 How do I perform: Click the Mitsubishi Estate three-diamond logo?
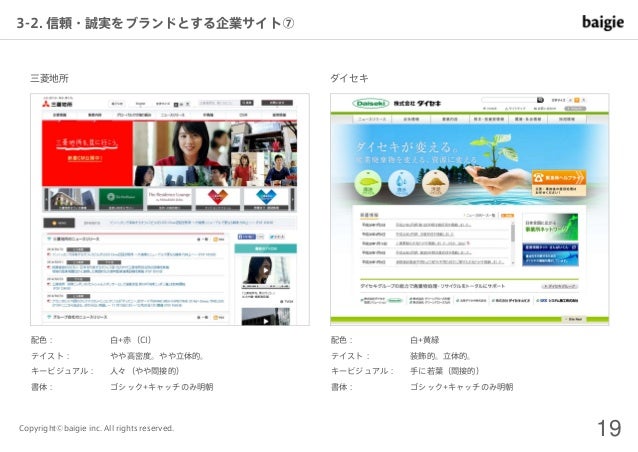(x=46, y=104)
